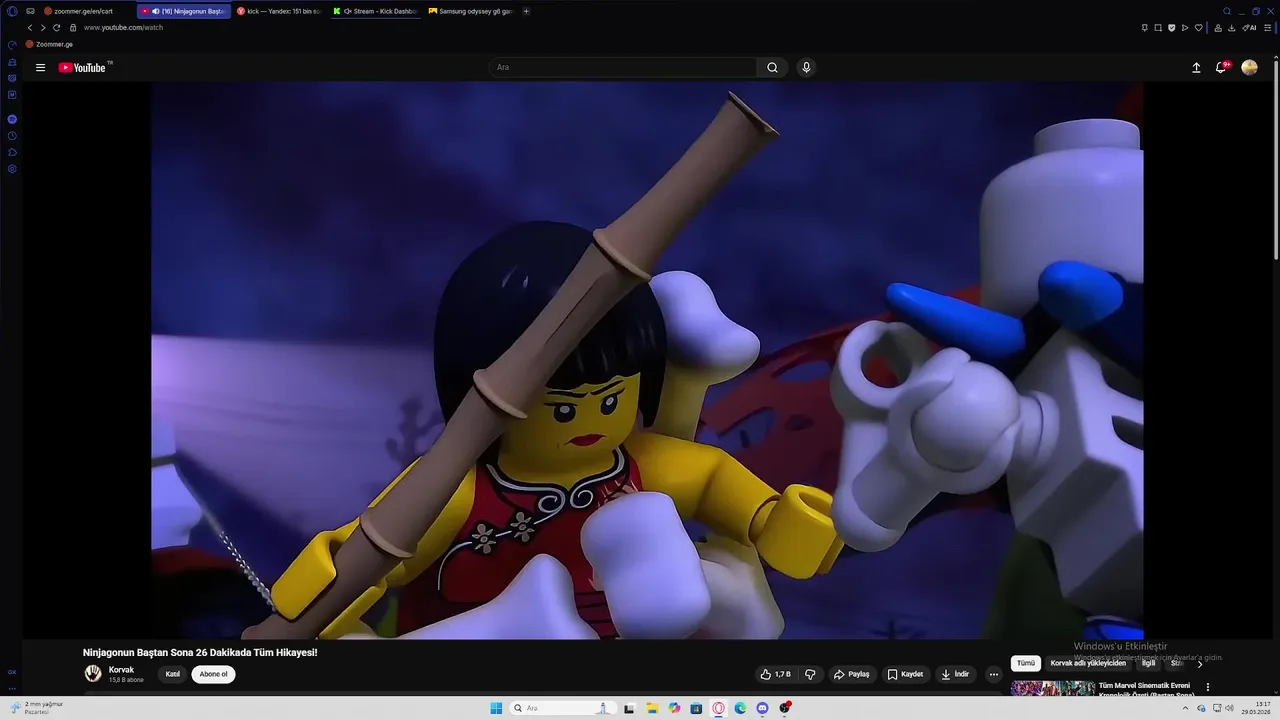Image resolution: width=1280 pixels, height=720 pixels.
Task: Open ad blocker shield icon
Action: coord(1172,28)
